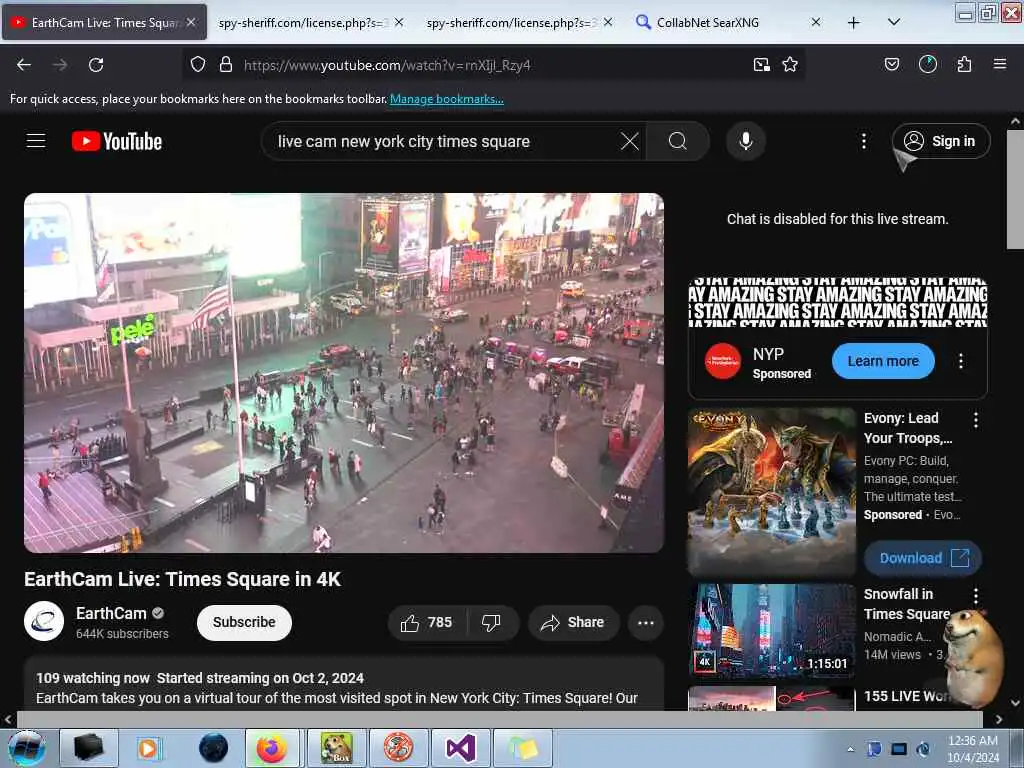The image size is (1024, 768).
Task: Launch Firefox from the taskbar
Action: (272, 748)
